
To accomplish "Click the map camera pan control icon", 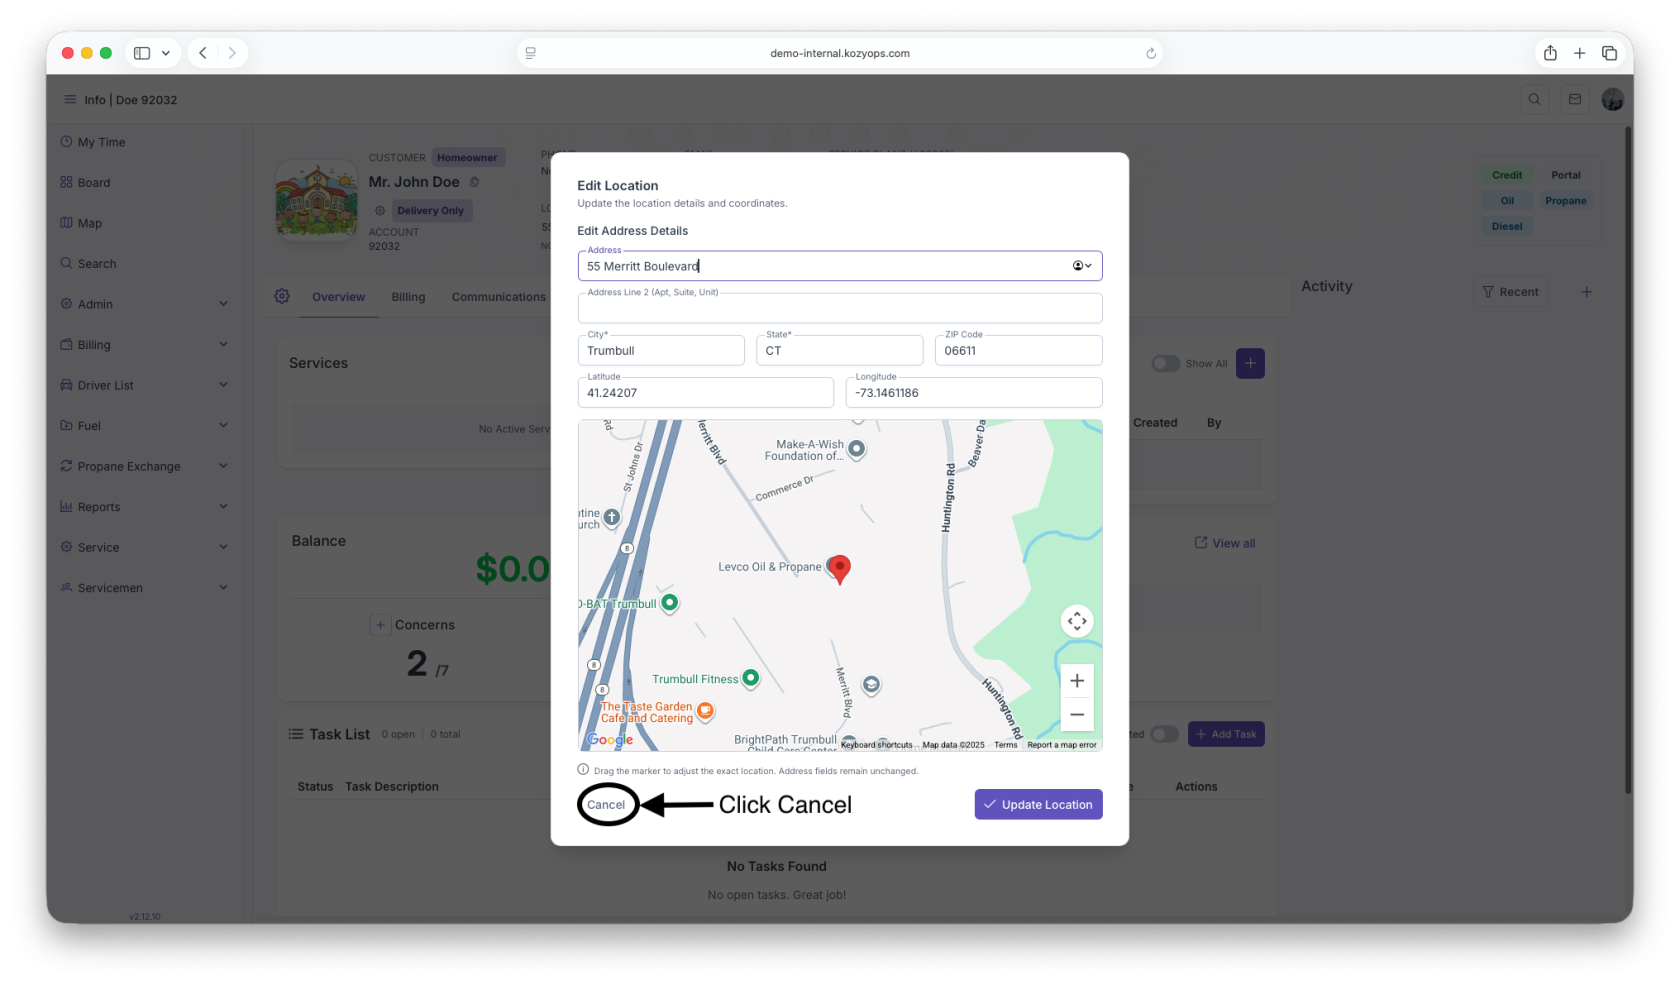I will [x=1076, y=621].
